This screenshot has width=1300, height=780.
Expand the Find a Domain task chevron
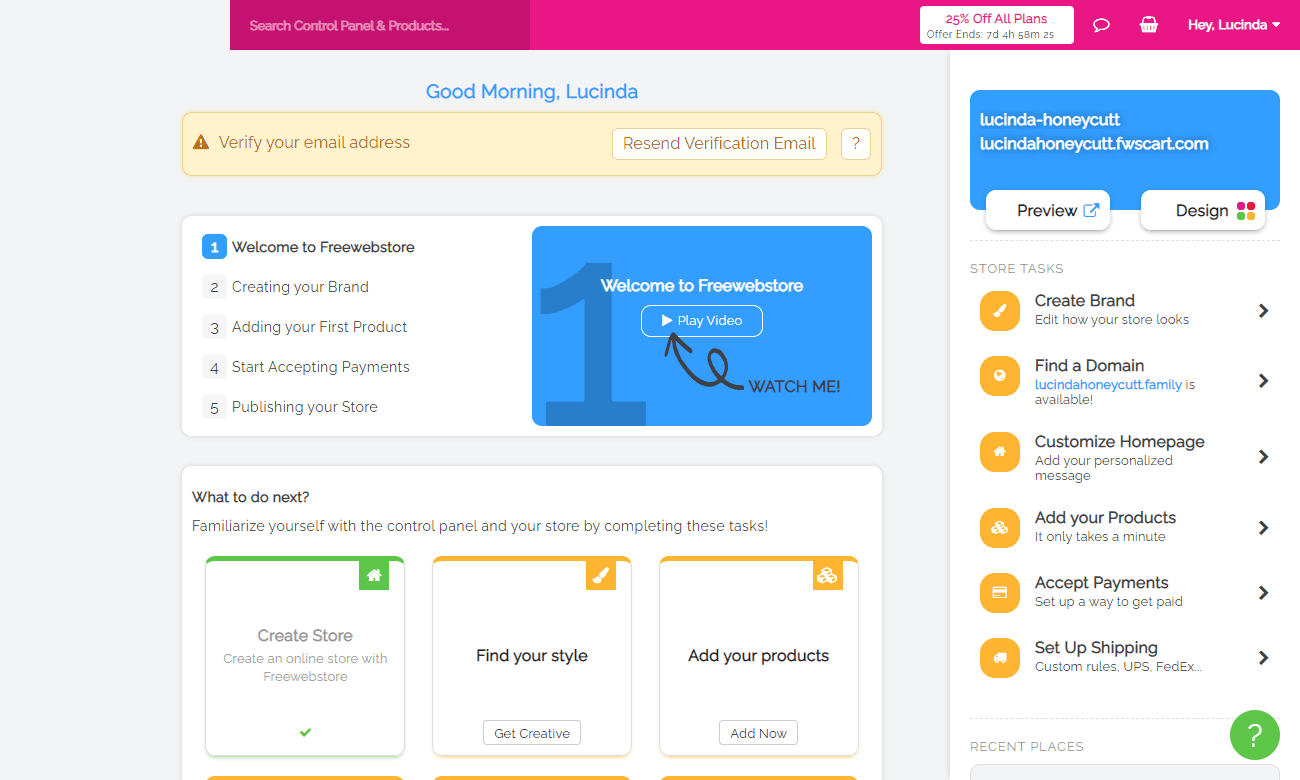(1264, 380)
